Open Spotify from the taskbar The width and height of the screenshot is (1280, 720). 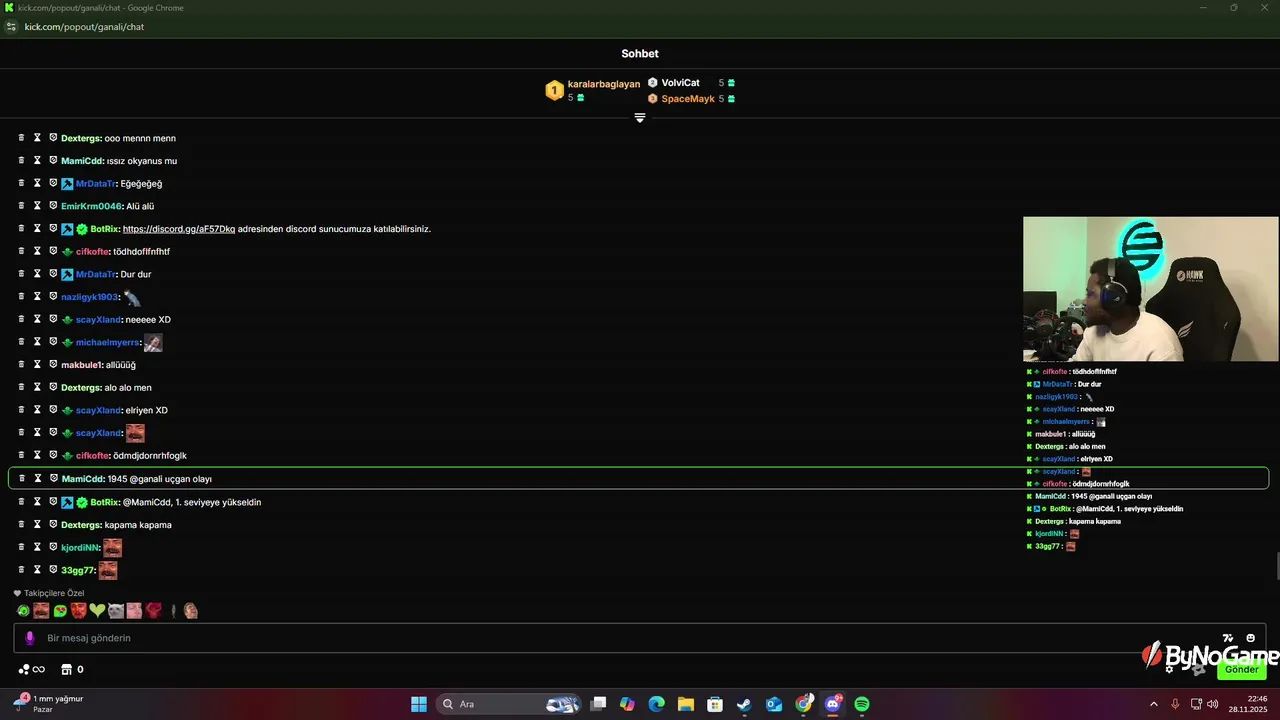pyautogui.click(x=862, y=704)
